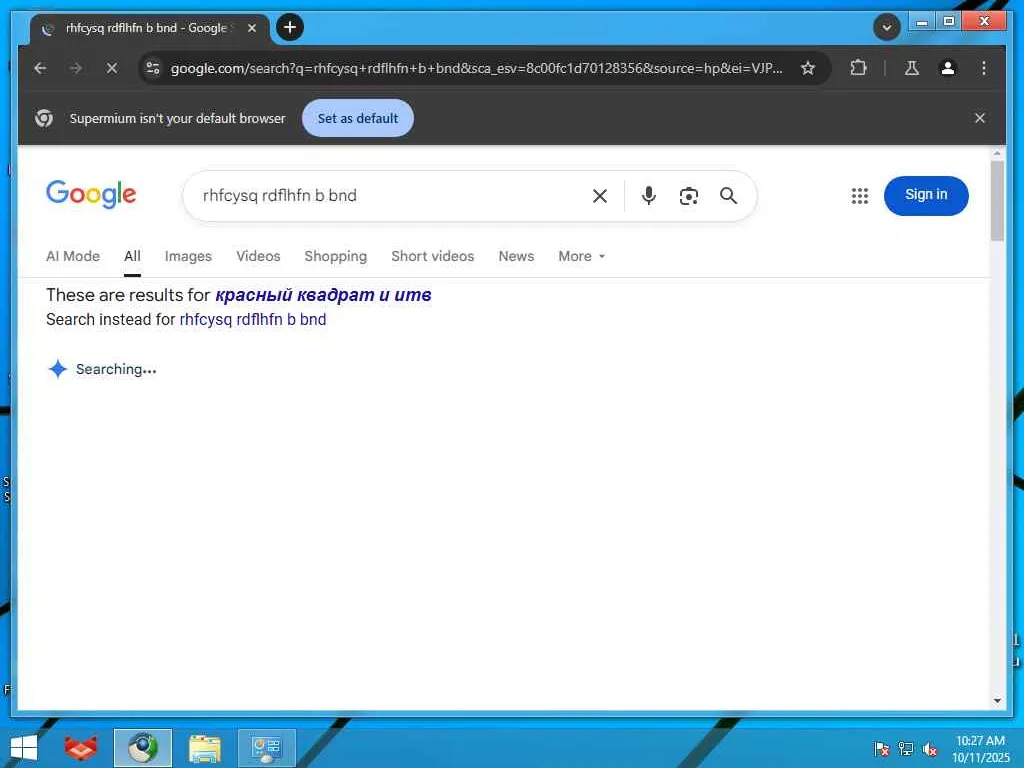Search by image with camera icon
This screenshot has height=768, width=1024.
pyautogui.click(x=688, y=196)
